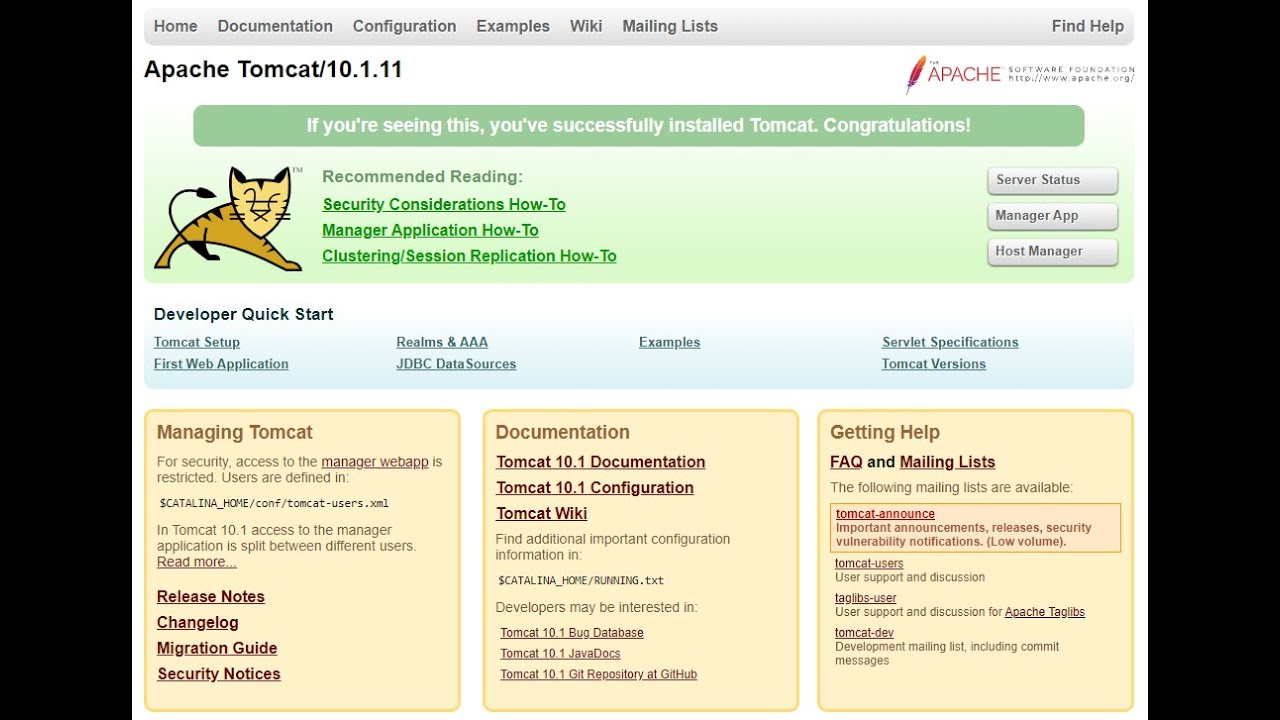Viewport: 1280px width, 720px height.
Task: Click the Host Manager button
Action: pyautogui.click(x=1052, y=252)
